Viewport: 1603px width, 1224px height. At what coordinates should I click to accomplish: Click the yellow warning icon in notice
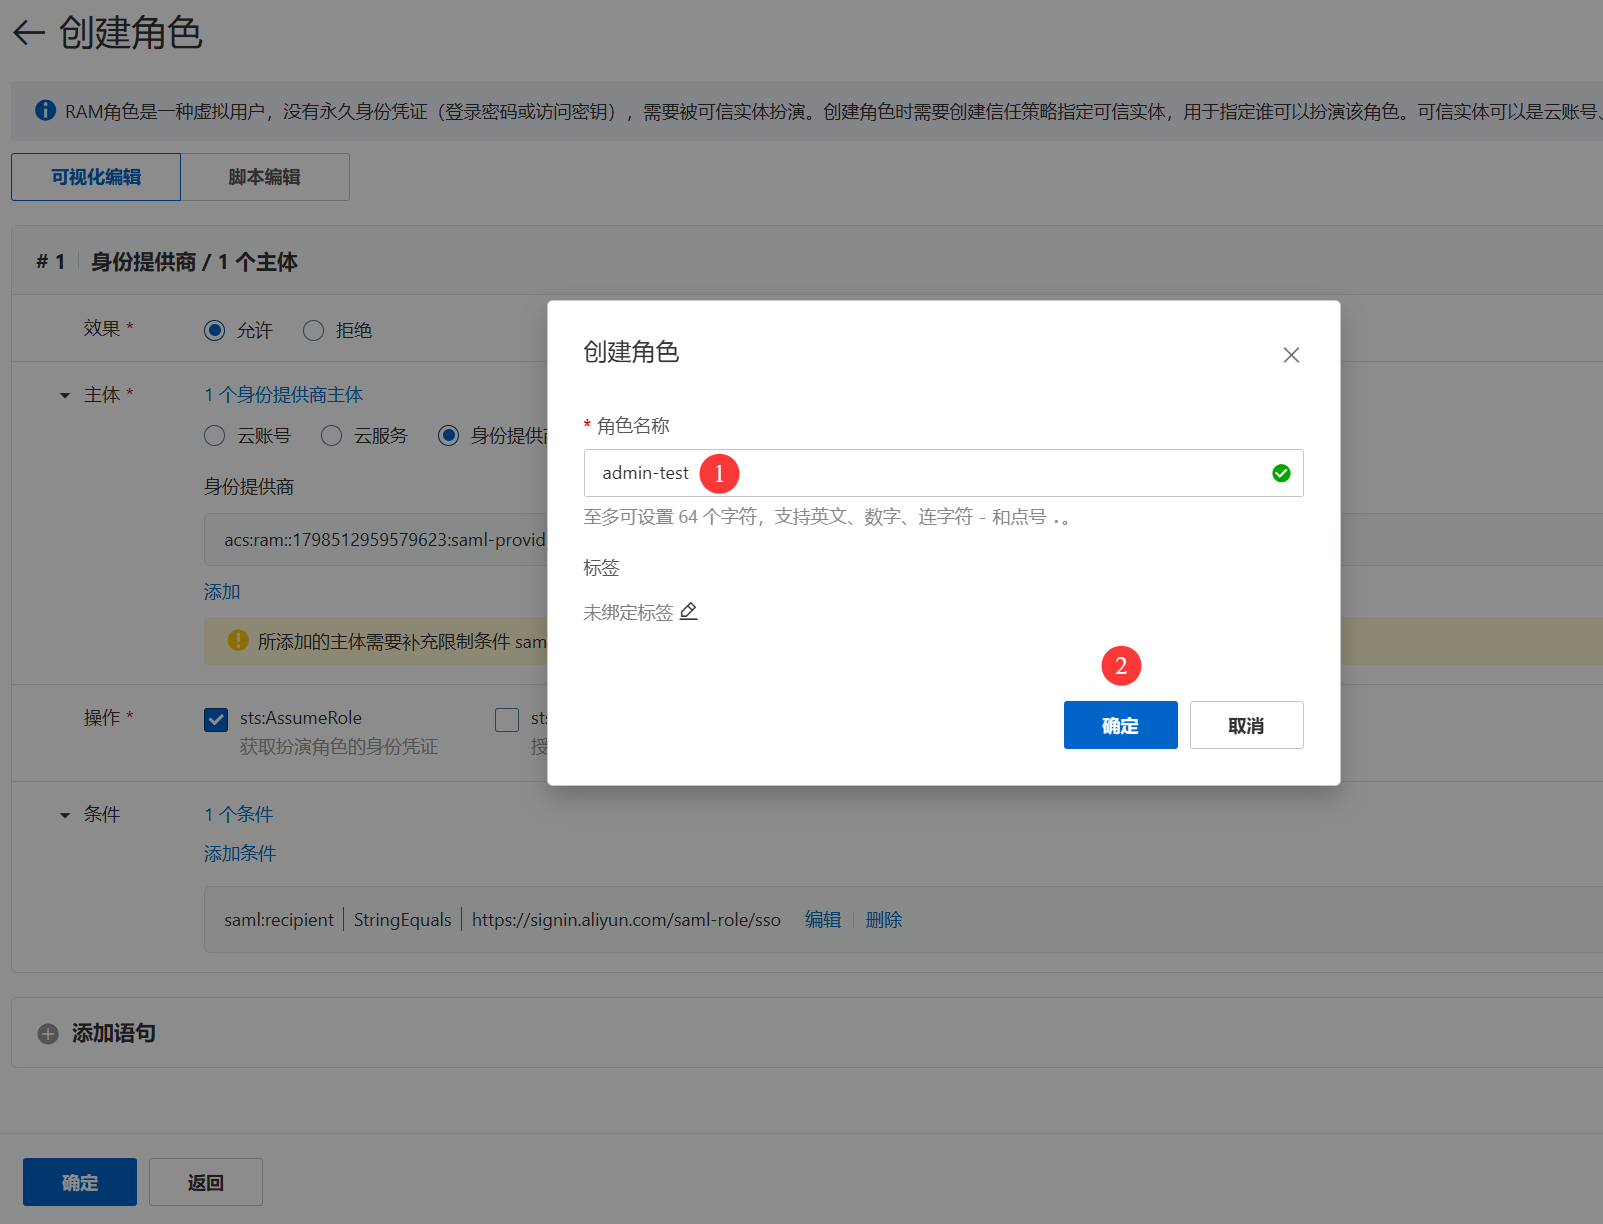[x=238, y=640]
